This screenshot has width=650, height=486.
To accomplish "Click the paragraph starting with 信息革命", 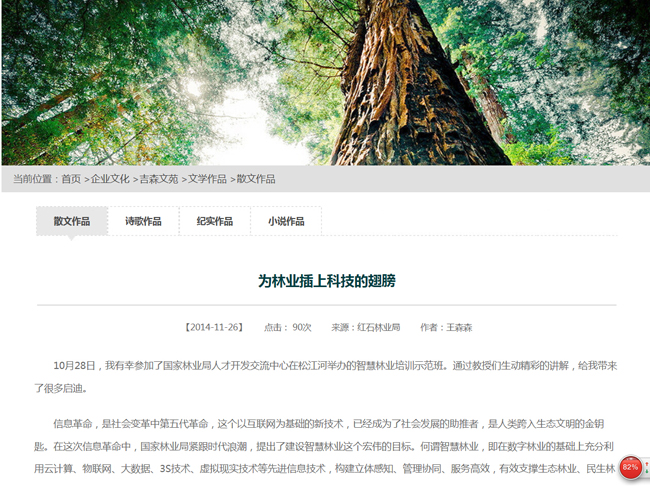I will tap(326, 446).
